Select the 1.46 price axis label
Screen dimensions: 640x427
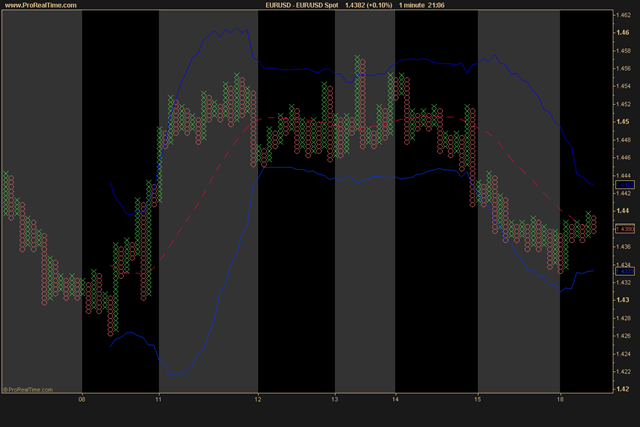point(623,33)
